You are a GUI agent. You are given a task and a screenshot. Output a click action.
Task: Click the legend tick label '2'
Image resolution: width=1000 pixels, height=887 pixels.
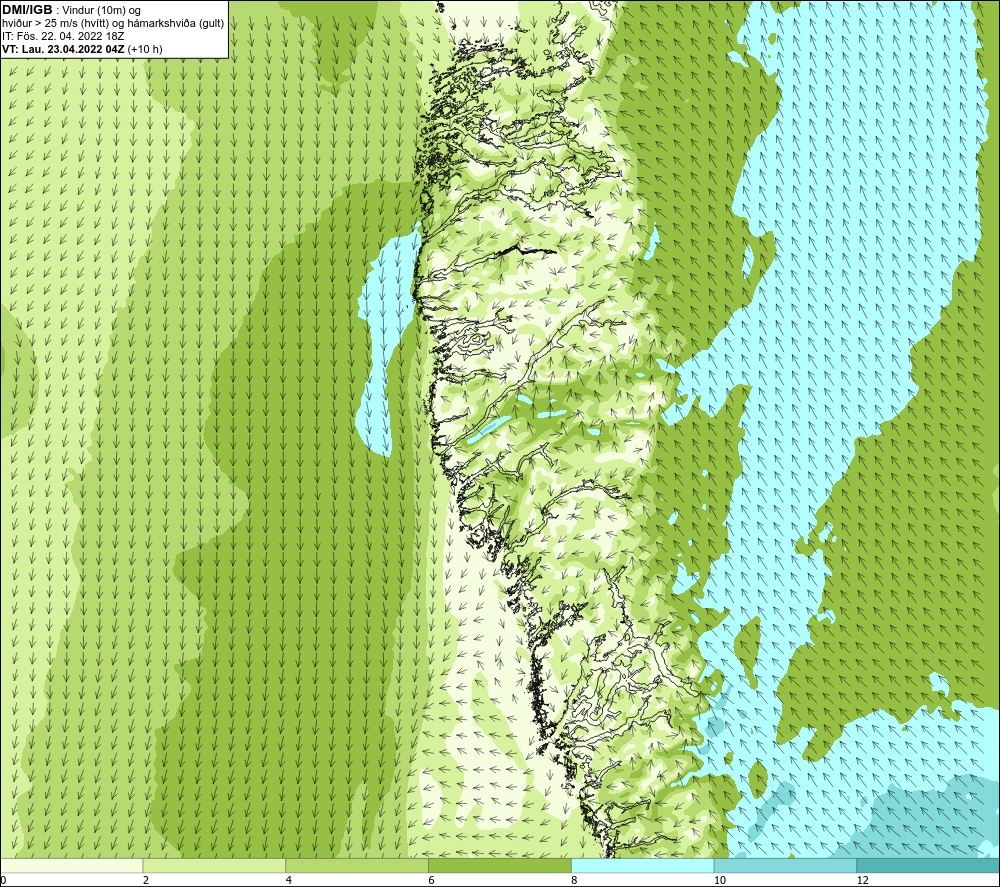(x=146, y=881)
